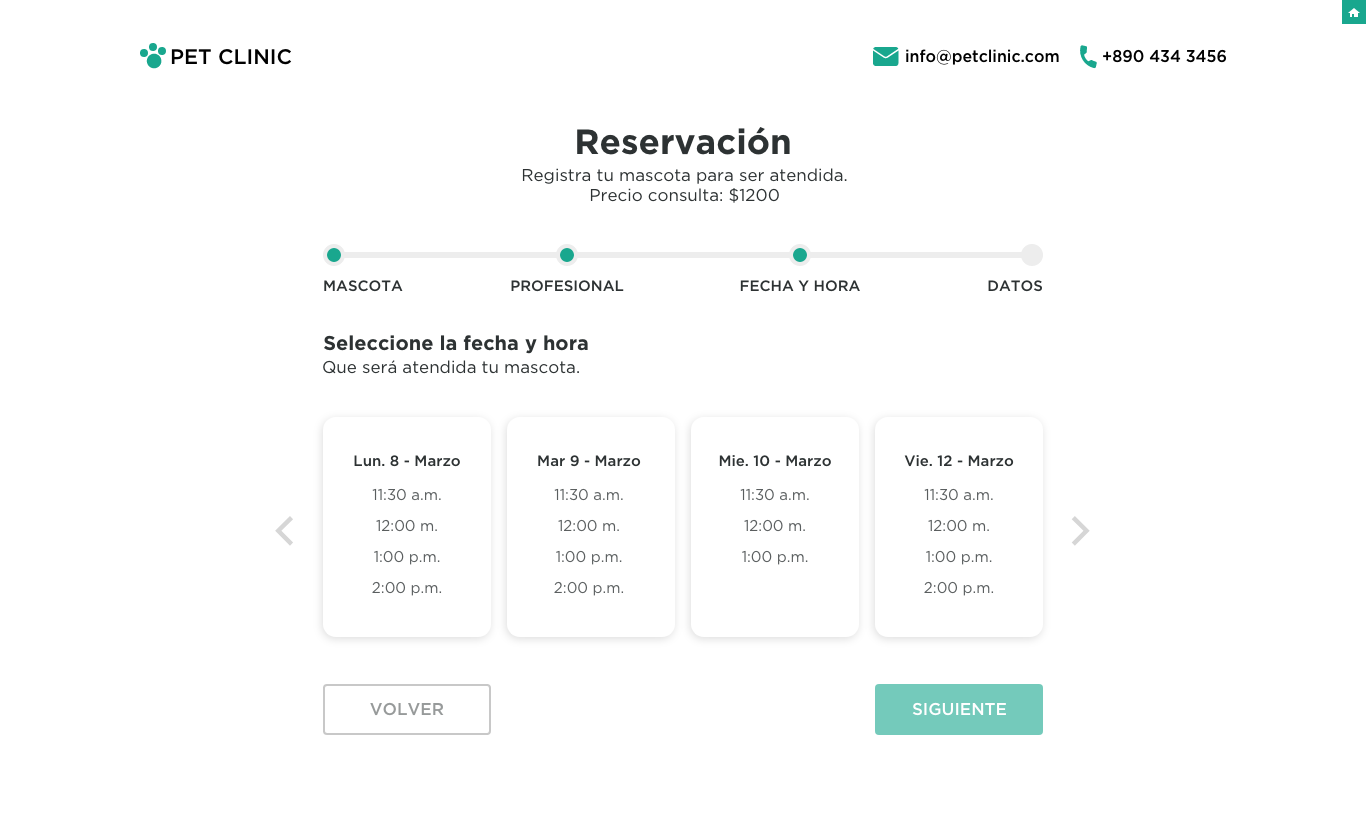
Task: Click the email envelope icon
Action: (885, 57)
